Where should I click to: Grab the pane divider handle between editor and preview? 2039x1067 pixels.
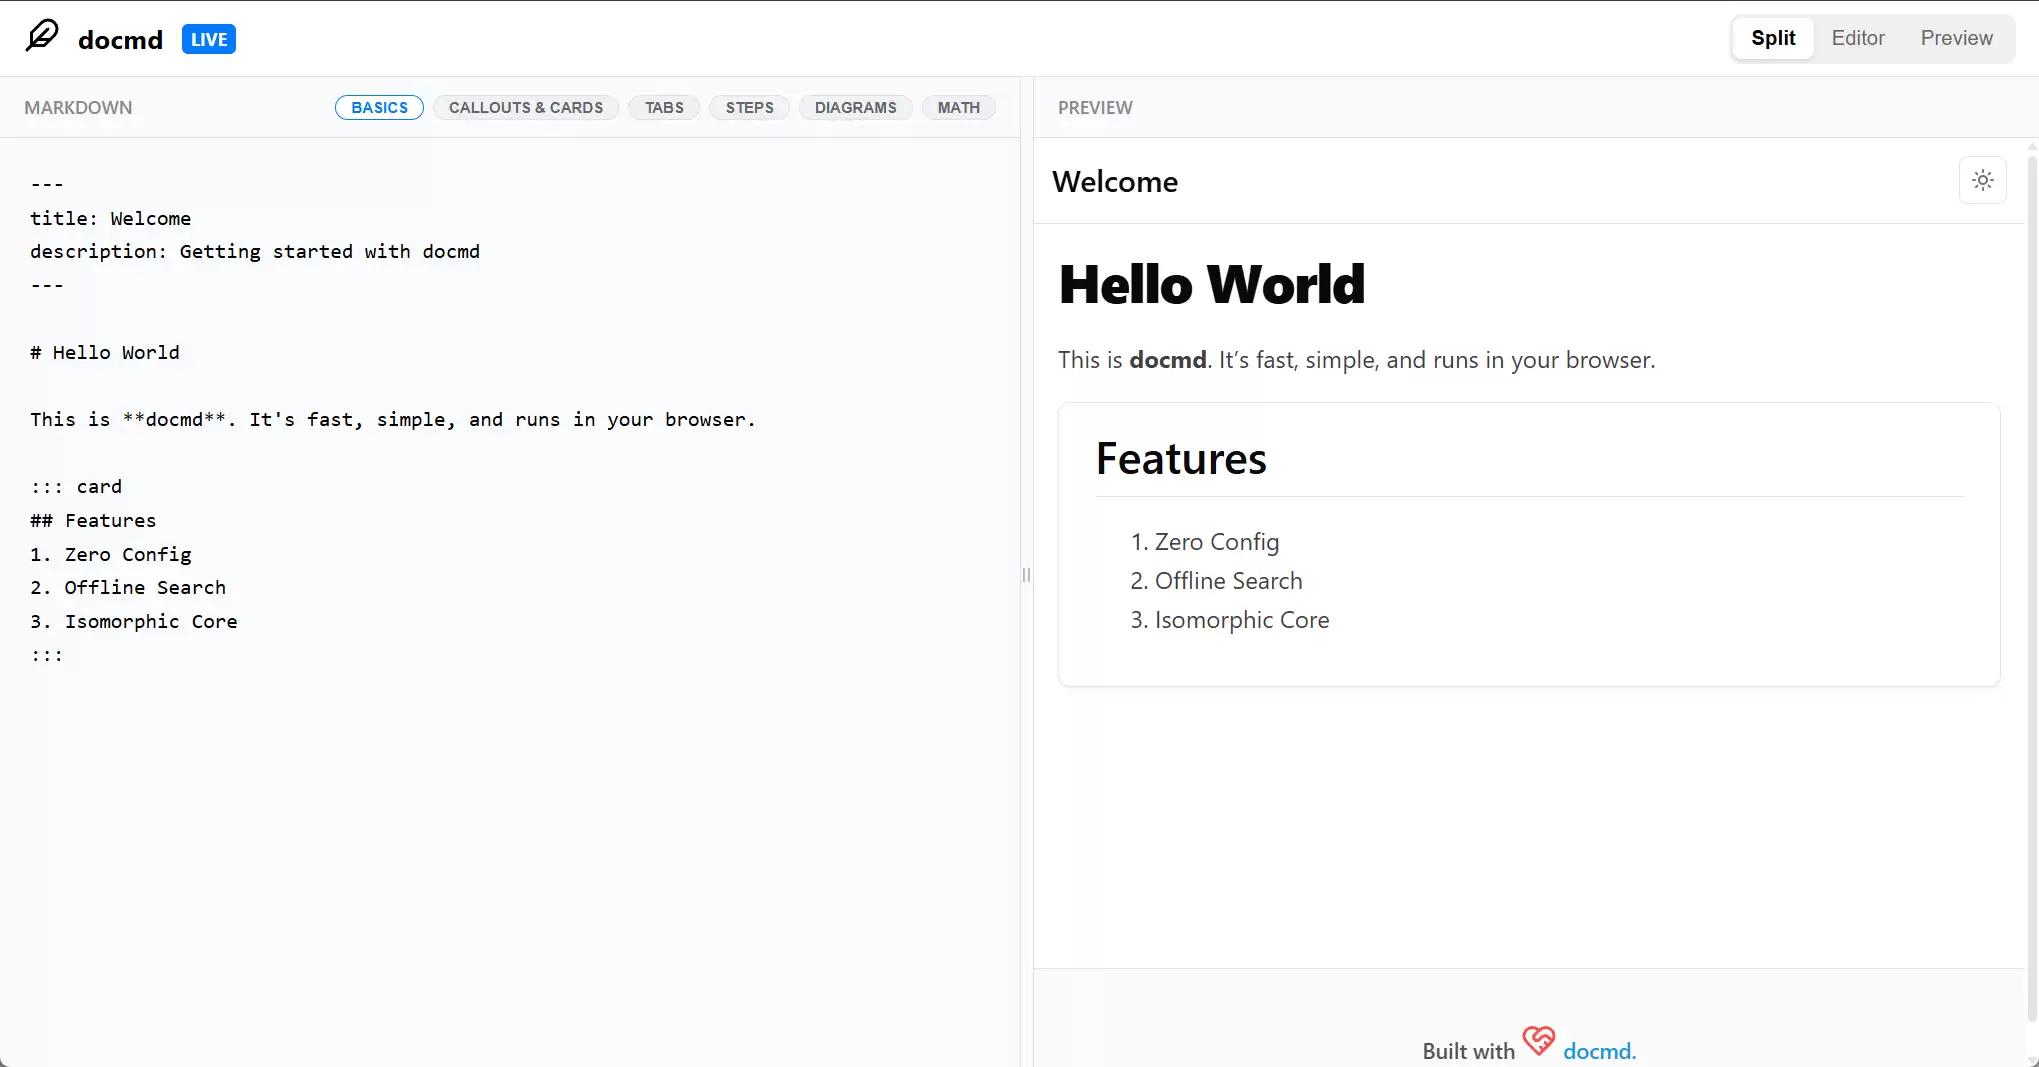point(1026,575)
